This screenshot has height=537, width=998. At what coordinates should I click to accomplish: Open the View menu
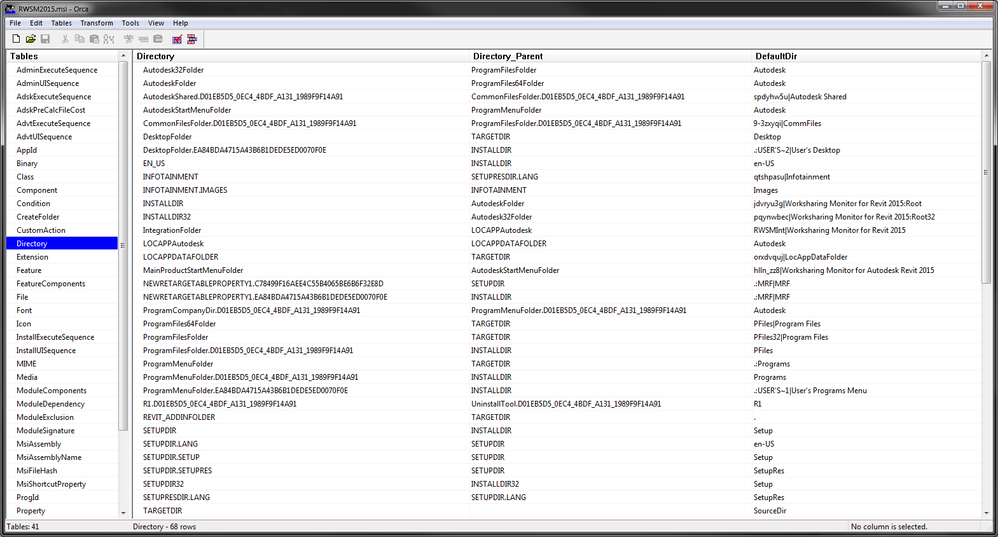click(156, 23)
